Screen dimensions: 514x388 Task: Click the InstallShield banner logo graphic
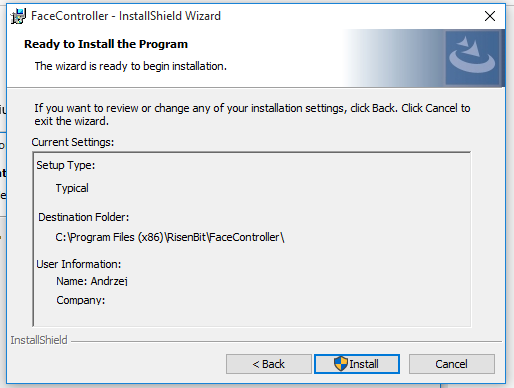[x=473, y=58]
